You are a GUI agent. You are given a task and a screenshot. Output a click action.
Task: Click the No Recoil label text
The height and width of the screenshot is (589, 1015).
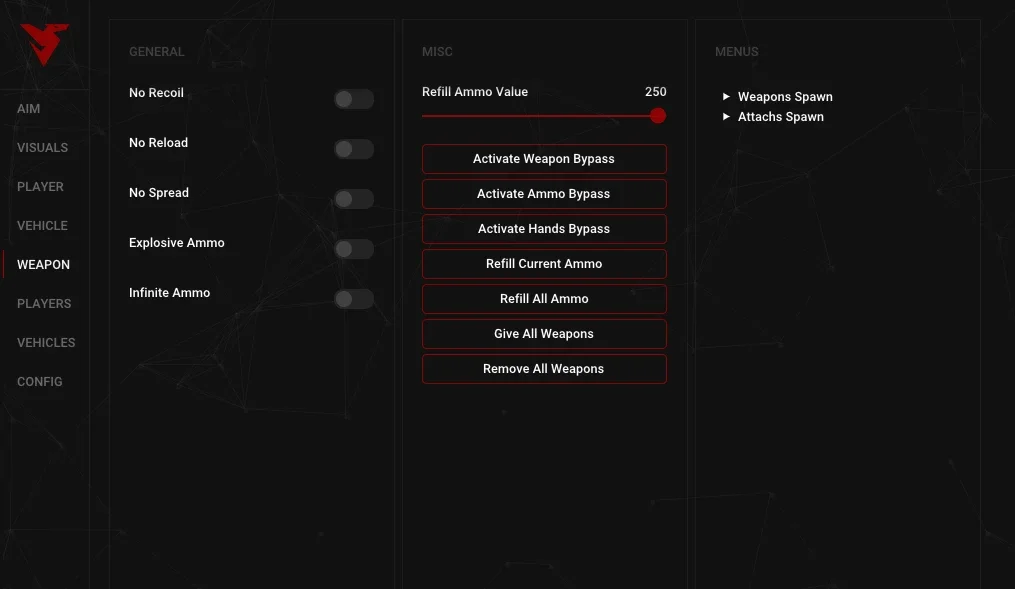(x=156, y=93)
